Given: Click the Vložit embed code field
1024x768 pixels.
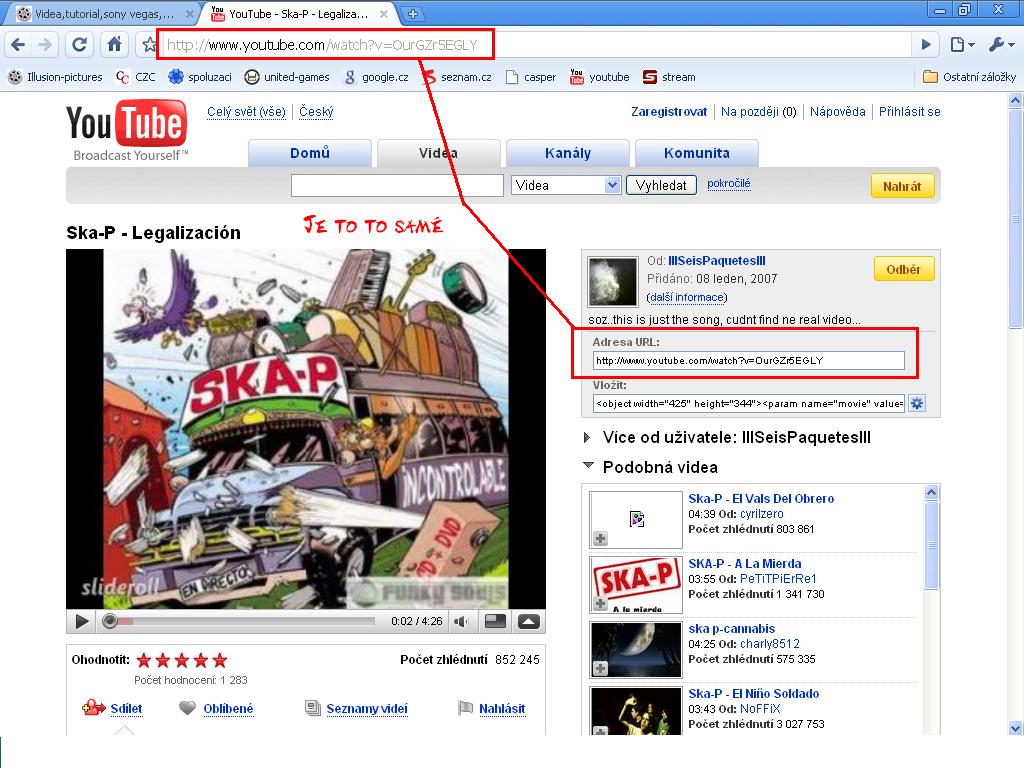Looking at the screenshot, I should coord(750,403).
